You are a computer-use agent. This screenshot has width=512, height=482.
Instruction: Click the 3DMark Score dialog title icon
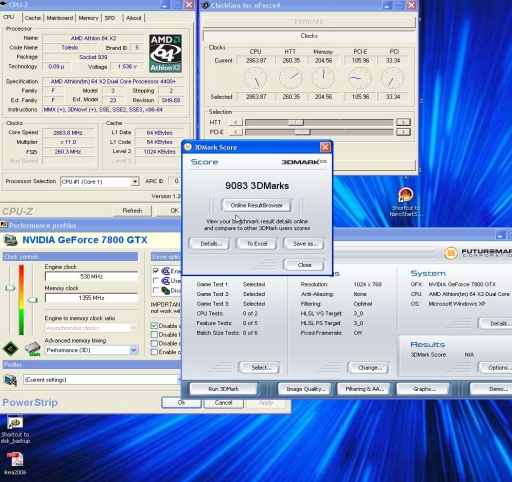point(188,147)
